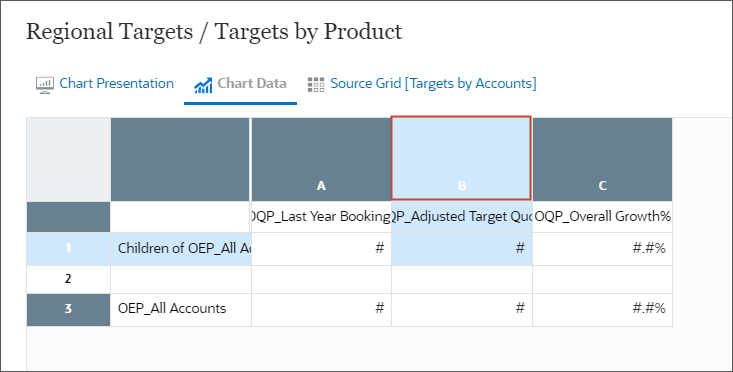Select row 1 column A # cell
This screenshot has height=372, width=733.
point(321,249)
